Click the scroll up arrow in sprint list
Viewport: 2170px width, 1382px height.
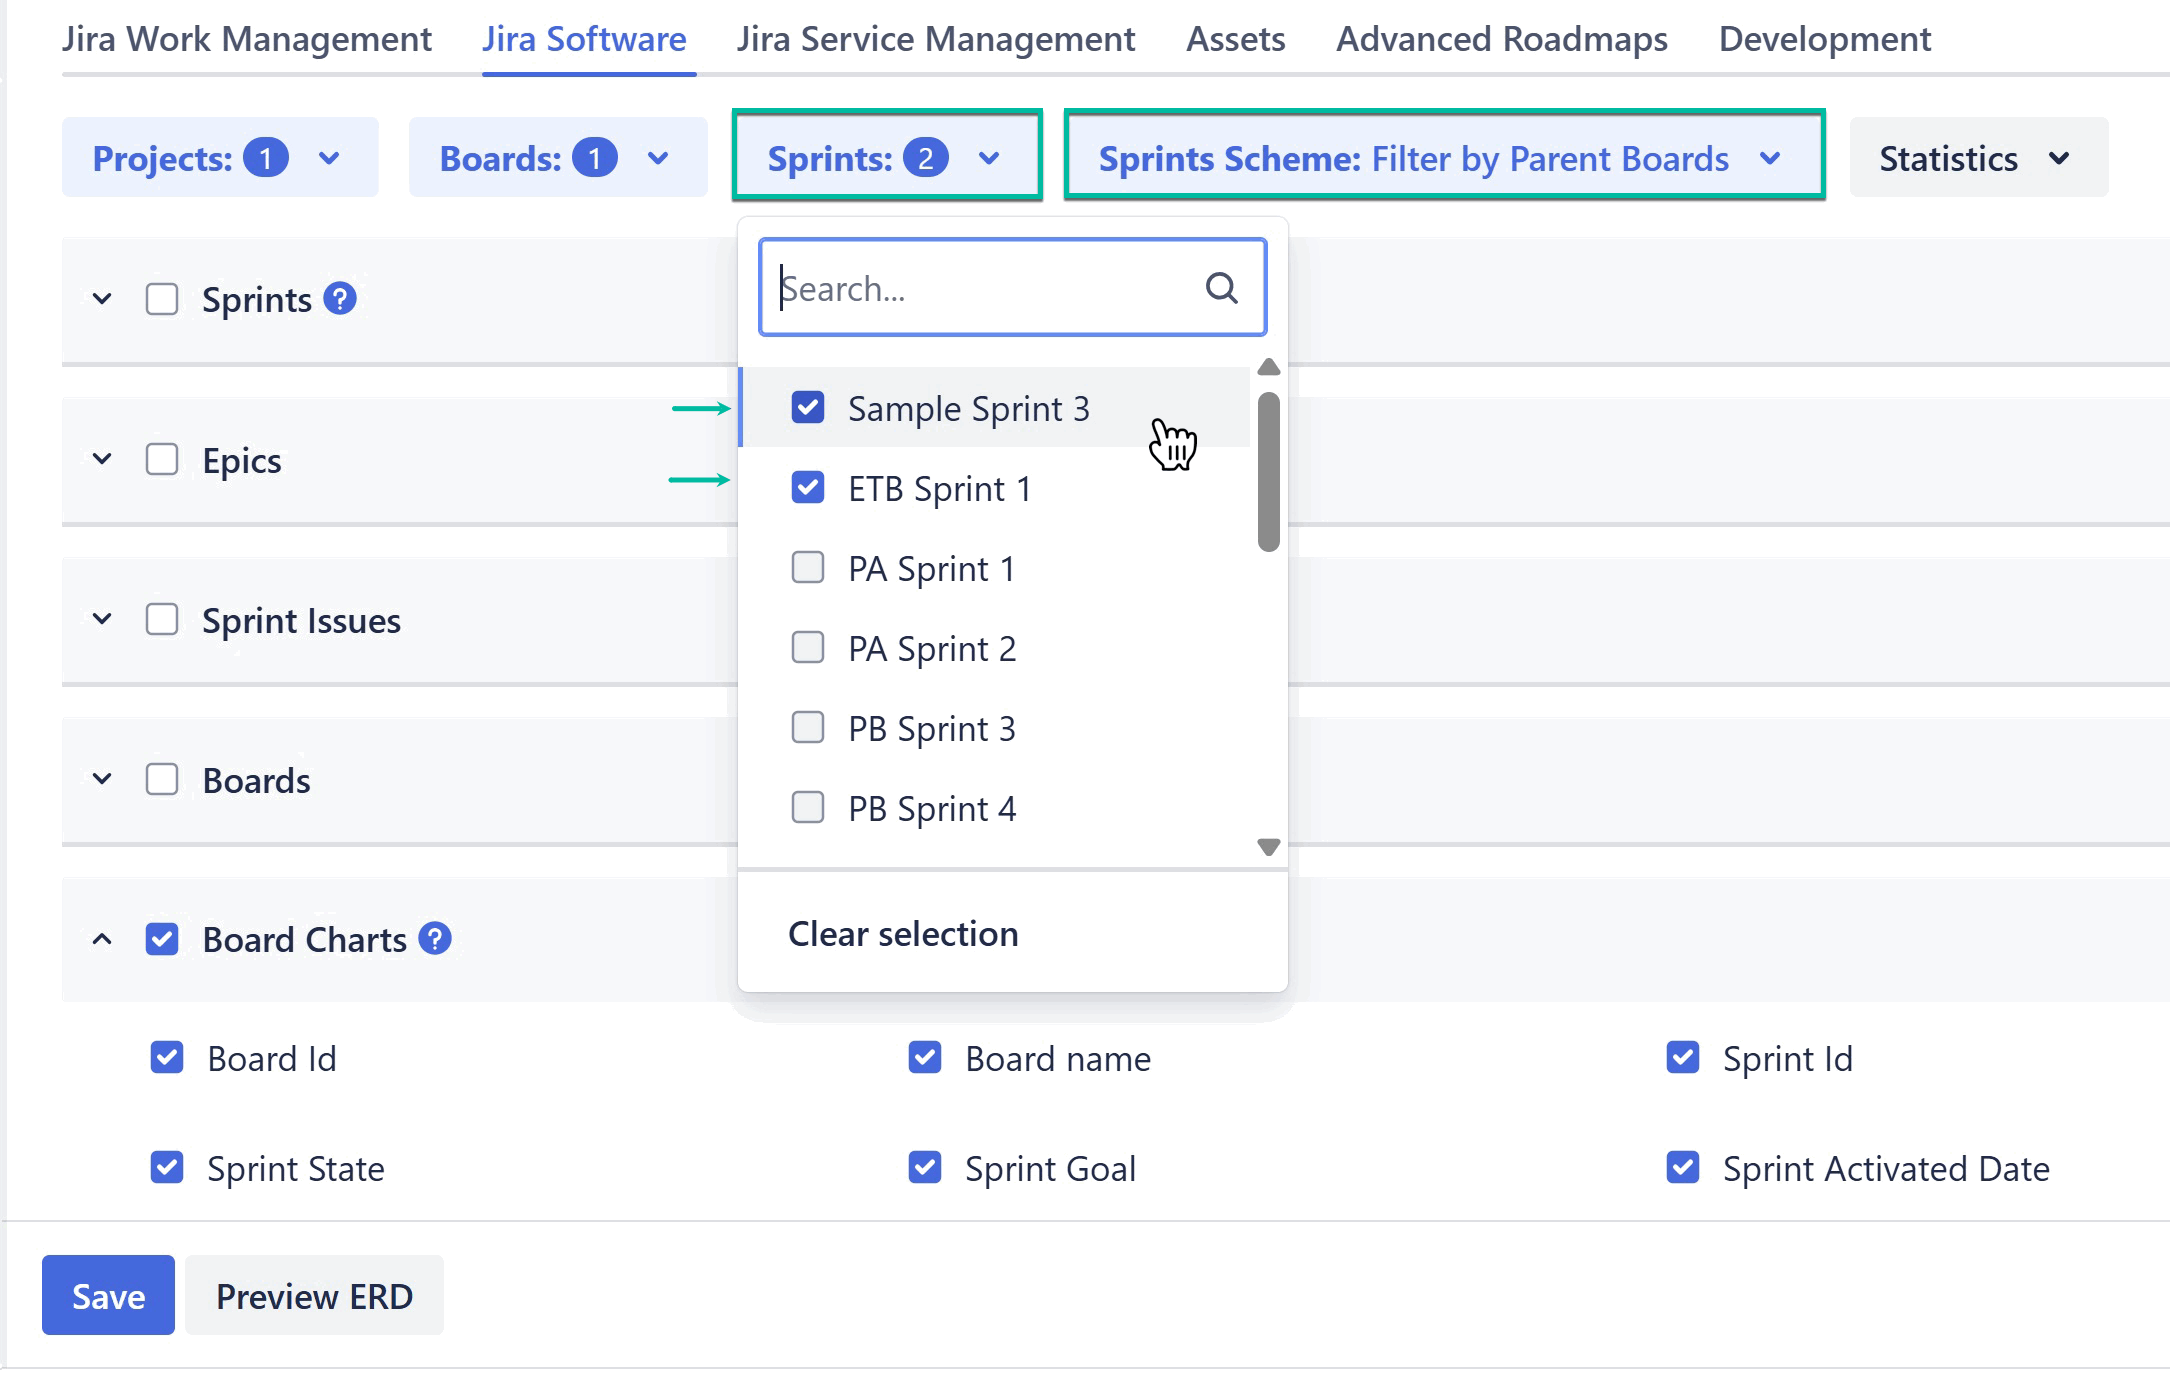pos(1269,367)
